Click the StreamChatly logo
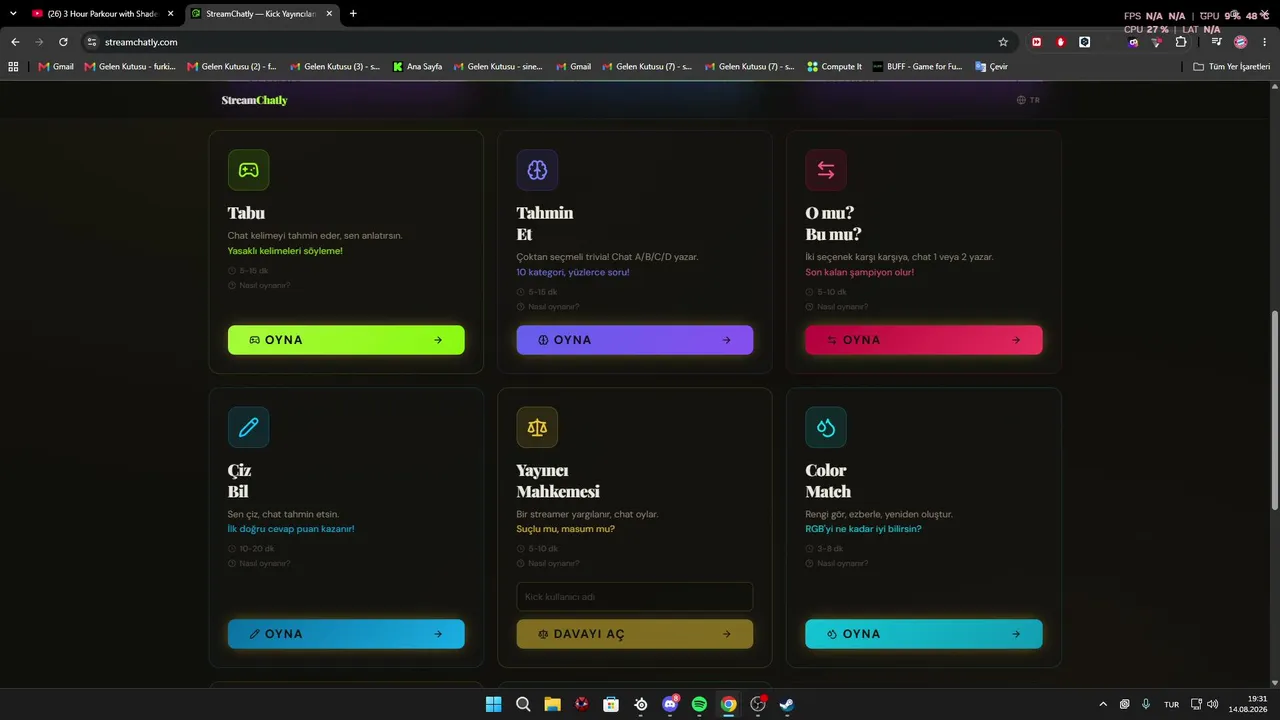1280x720 pixels. click(x=254, y=100)
